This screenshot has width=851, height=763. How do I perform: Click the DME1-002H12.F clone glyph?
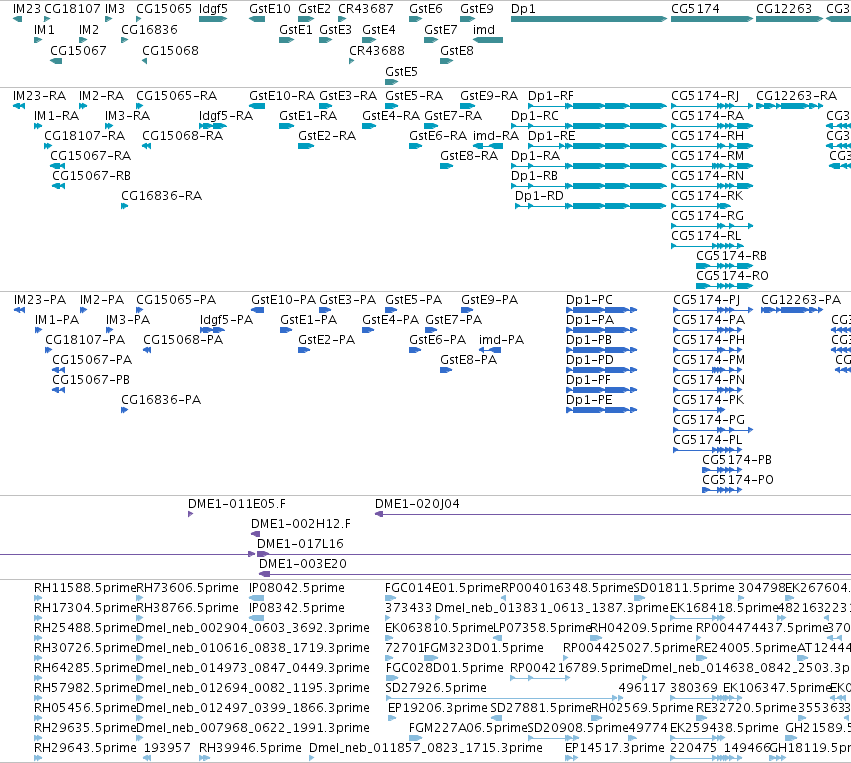click(x=255, y=534)
